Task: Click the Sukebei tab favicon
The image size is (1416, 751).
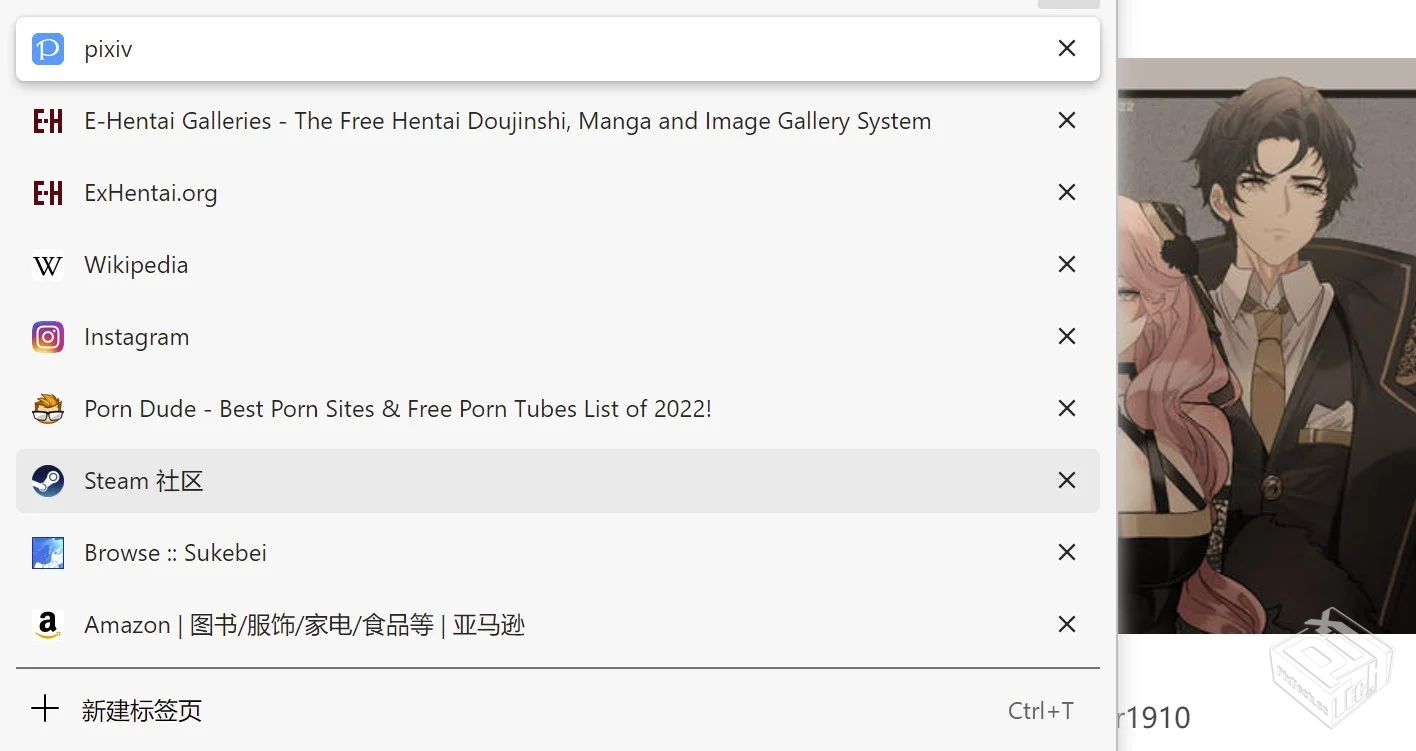Action: 48,553
